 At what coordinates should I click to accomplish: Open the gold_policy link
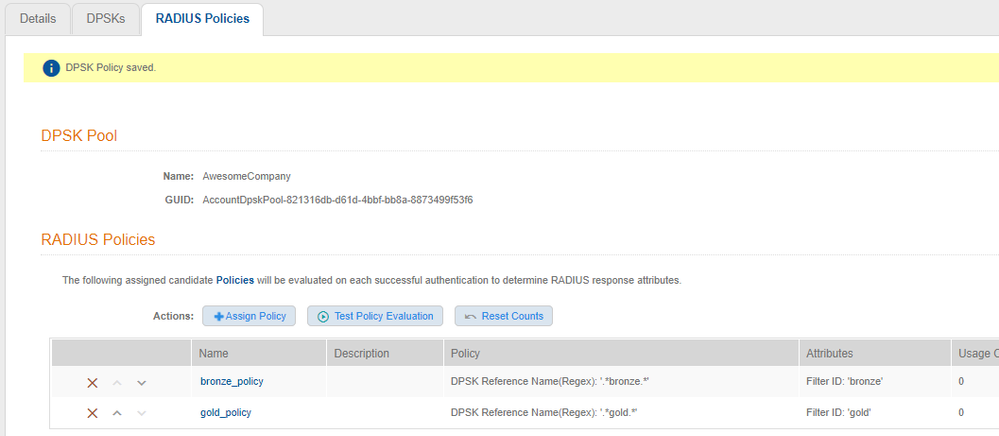coord(225,413)
